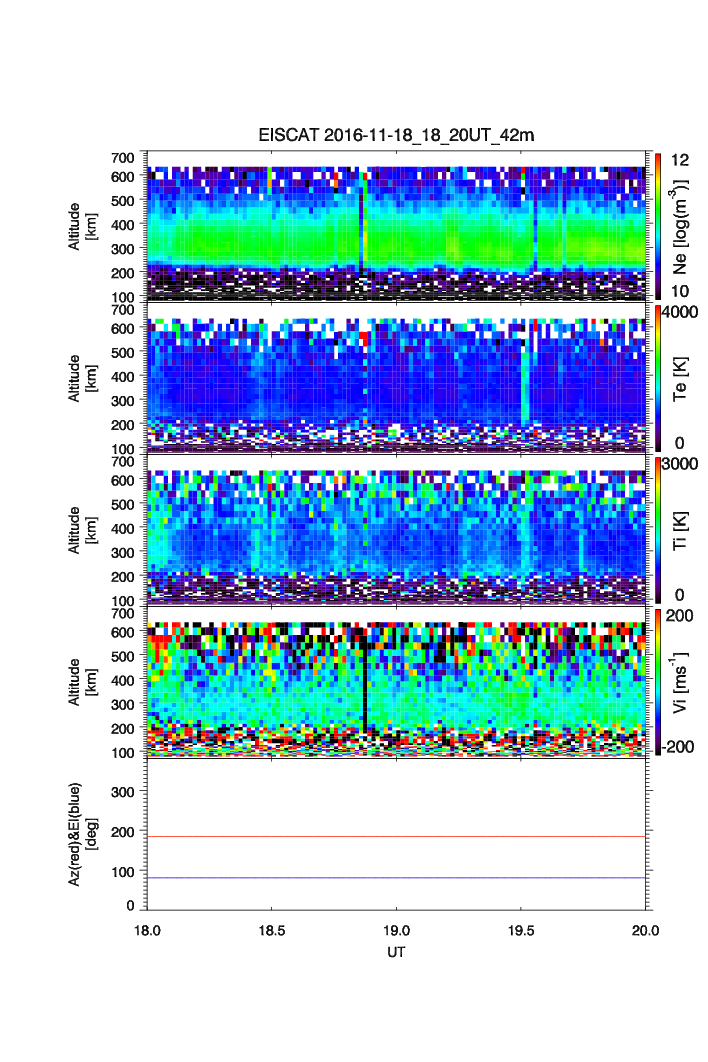Click the black vertical dropout in Vi panel
Image resolution: width=708 pixels, height=1062 pixels.
point(365,690)
